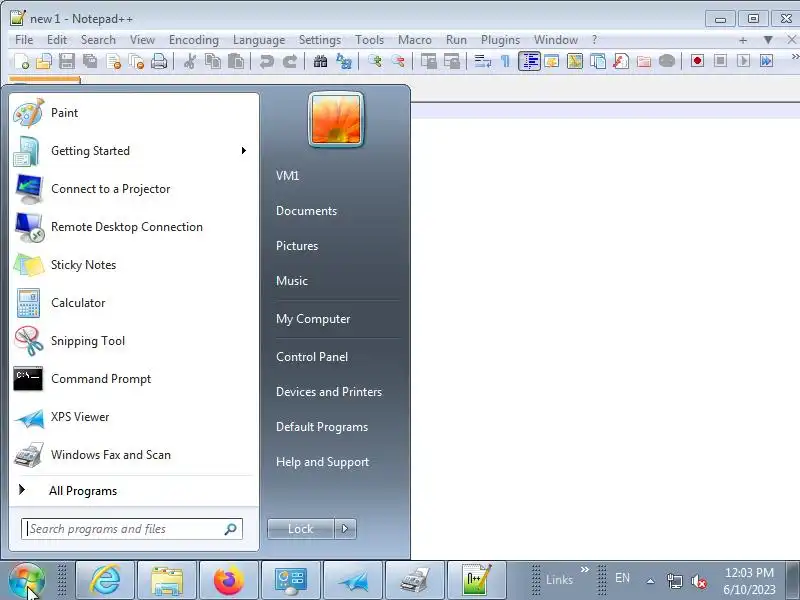Click the muted volume tray icon
This screenshot has width=800, height=600.
click(x=698, y=581)
